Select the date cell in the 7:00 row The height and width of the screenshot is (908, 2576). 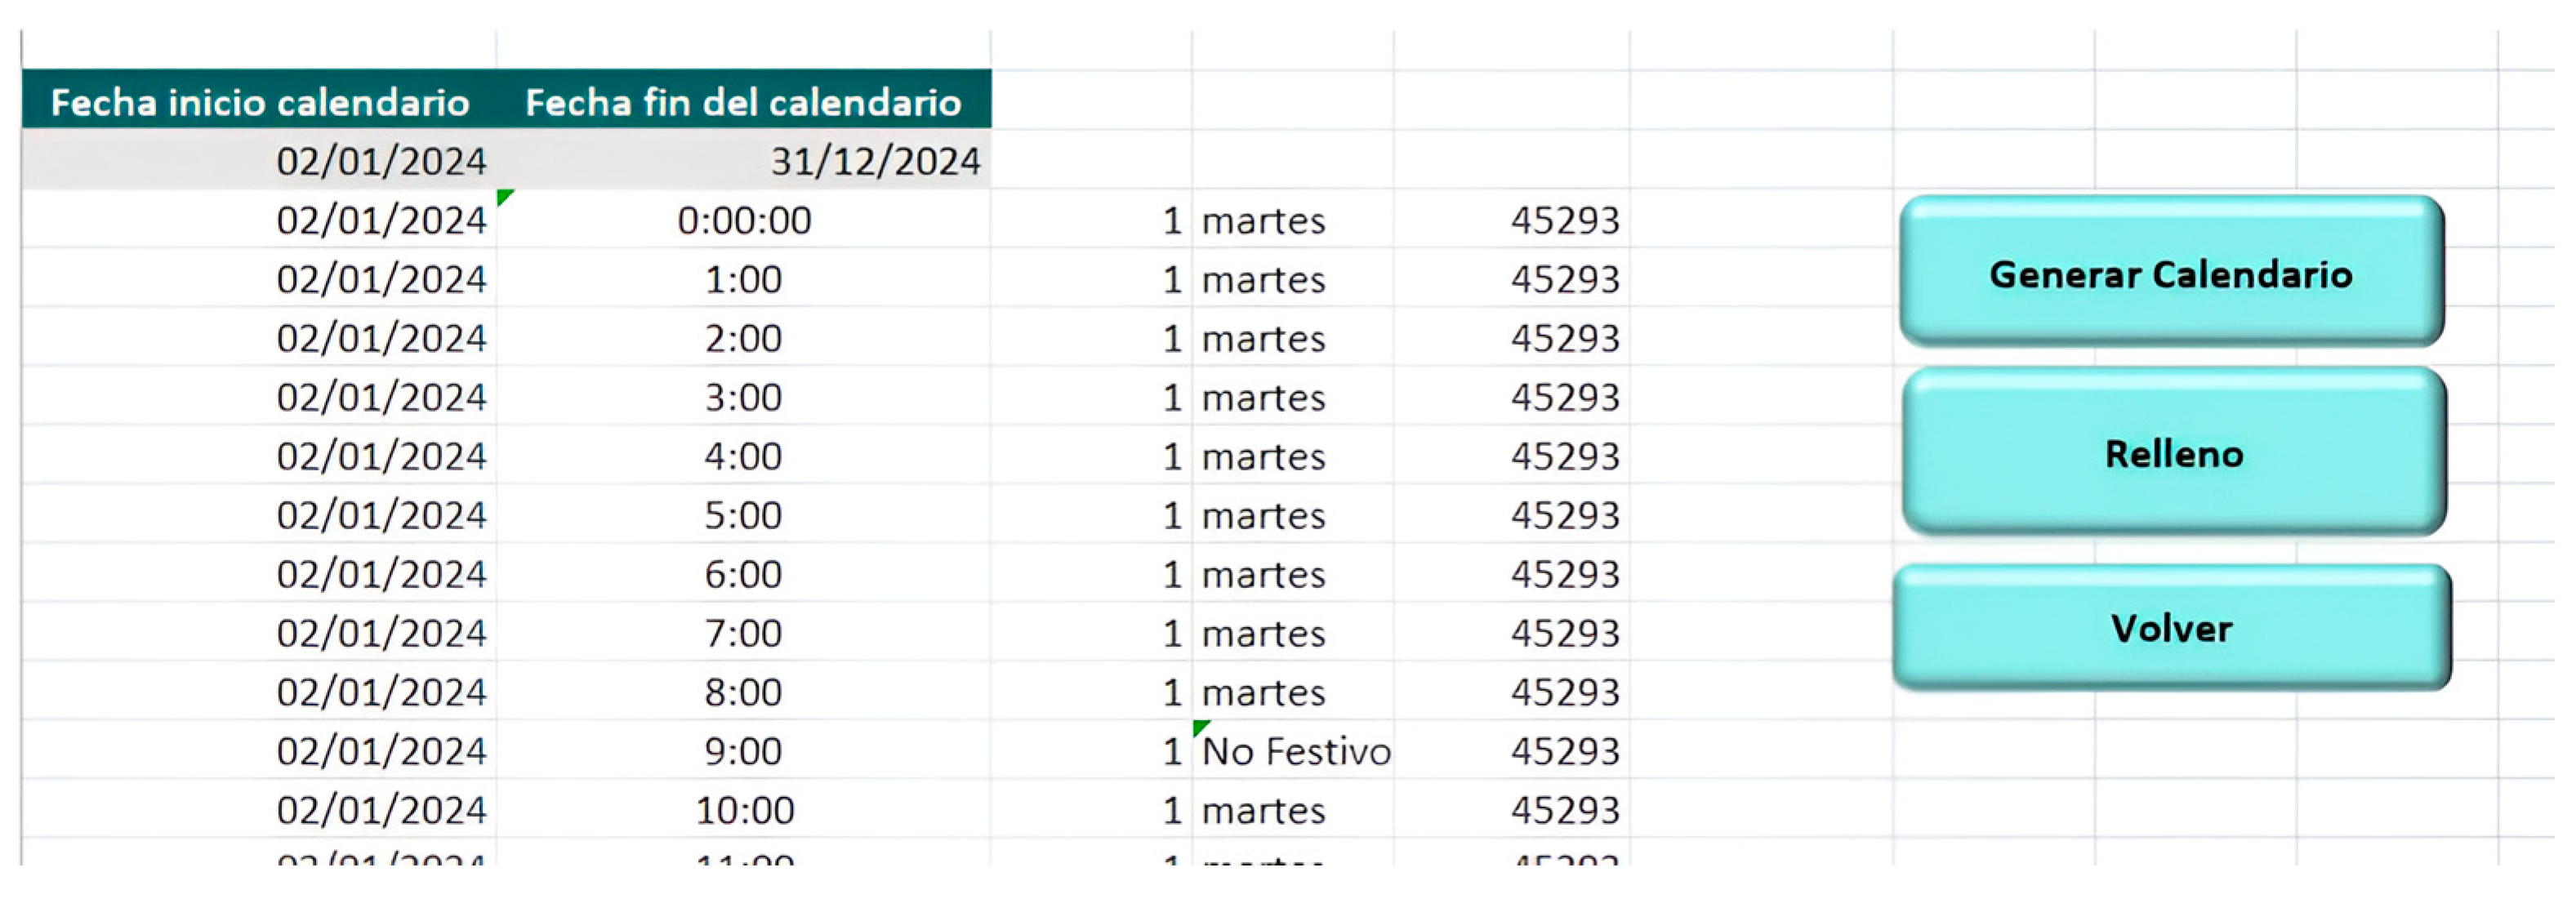(380, 633)
